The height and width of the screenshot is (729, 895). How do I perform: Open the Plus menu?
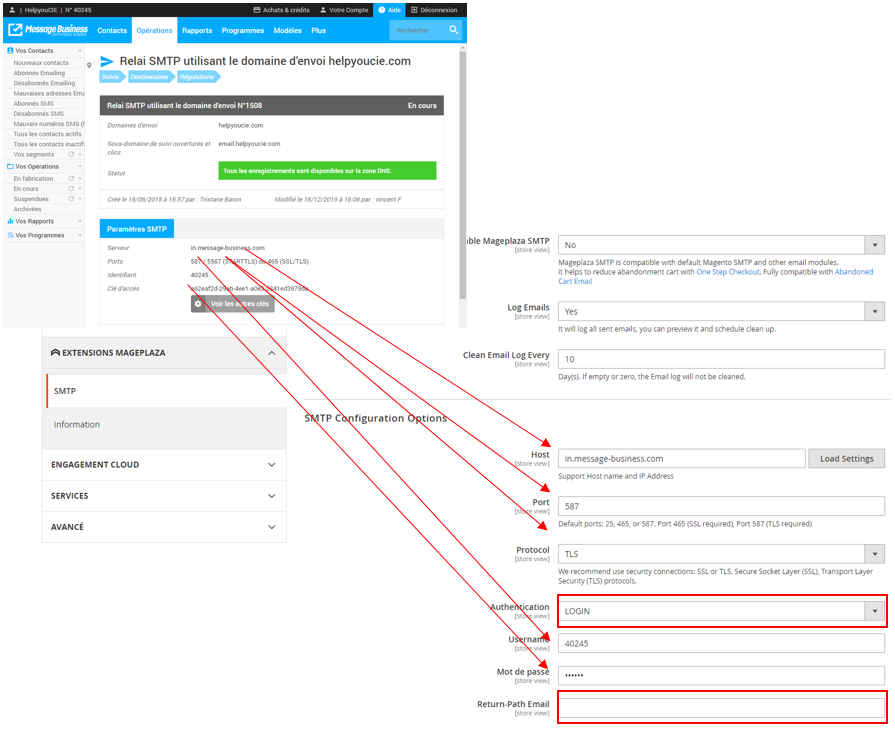click(x=319, y=30)
